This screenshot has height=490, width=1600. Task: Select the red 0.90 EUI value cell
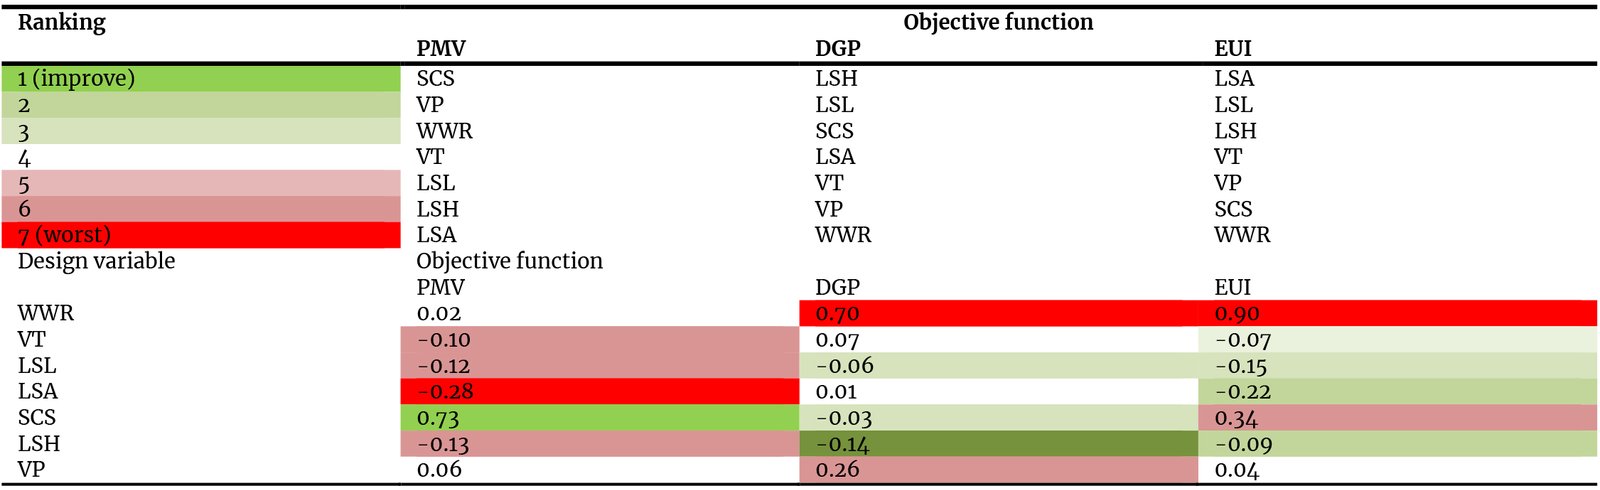click(x=1397, y=314)
